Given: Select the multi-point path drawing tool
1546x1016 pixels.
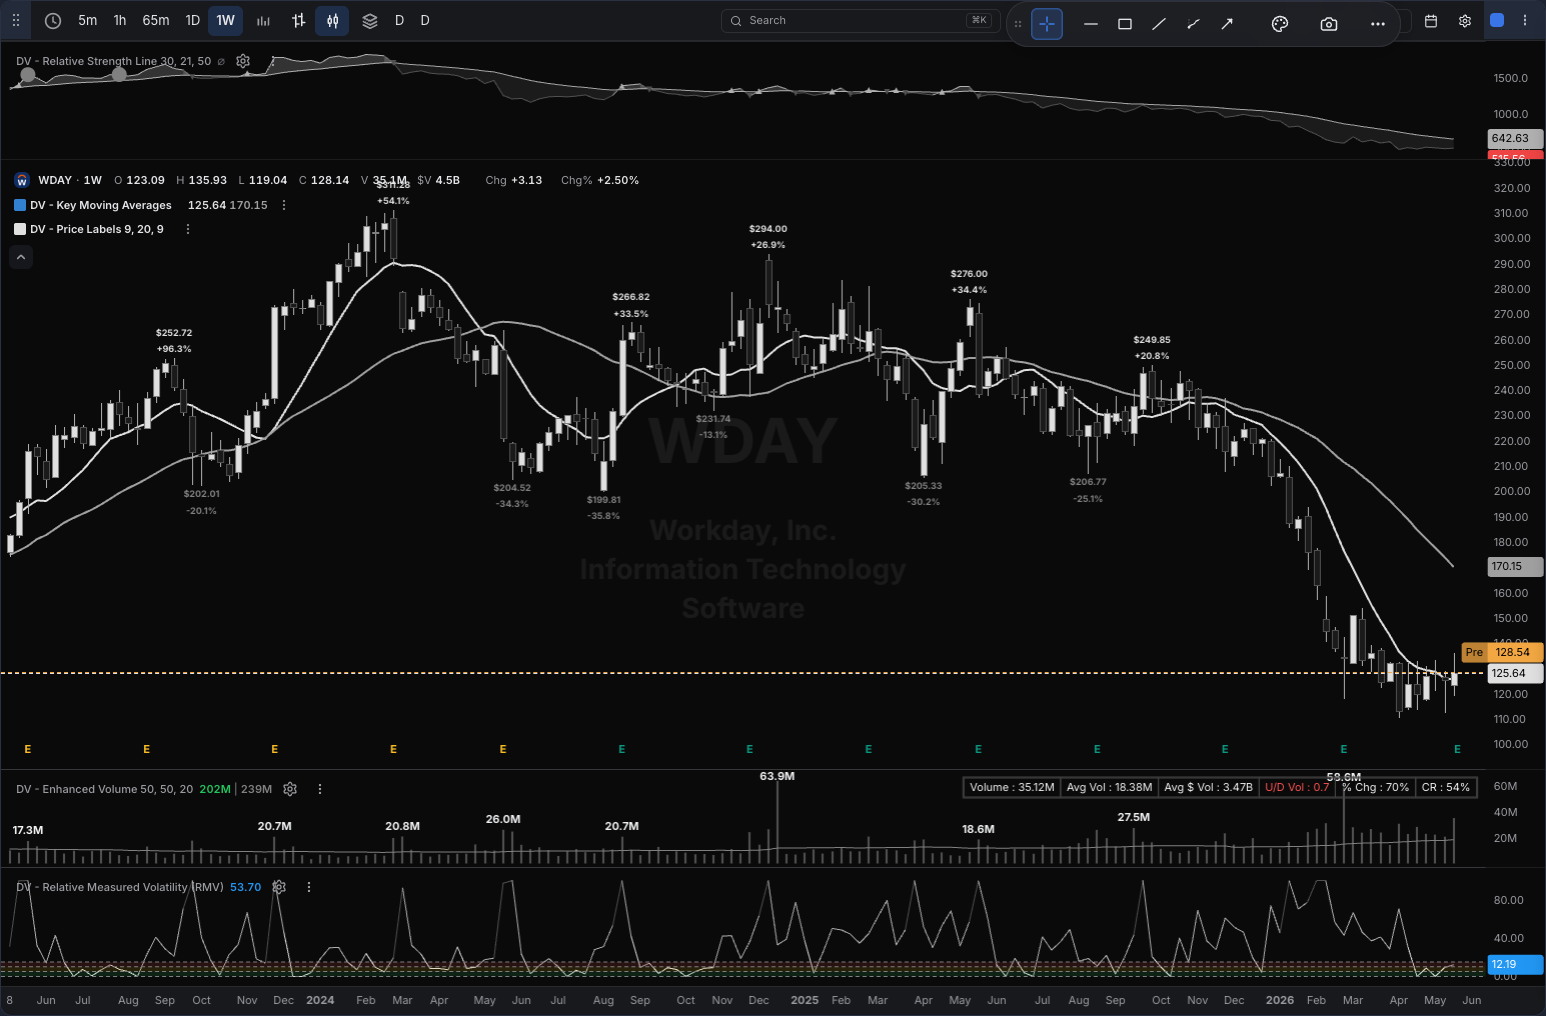Looking at the screenshot, I should (1193, 24).
